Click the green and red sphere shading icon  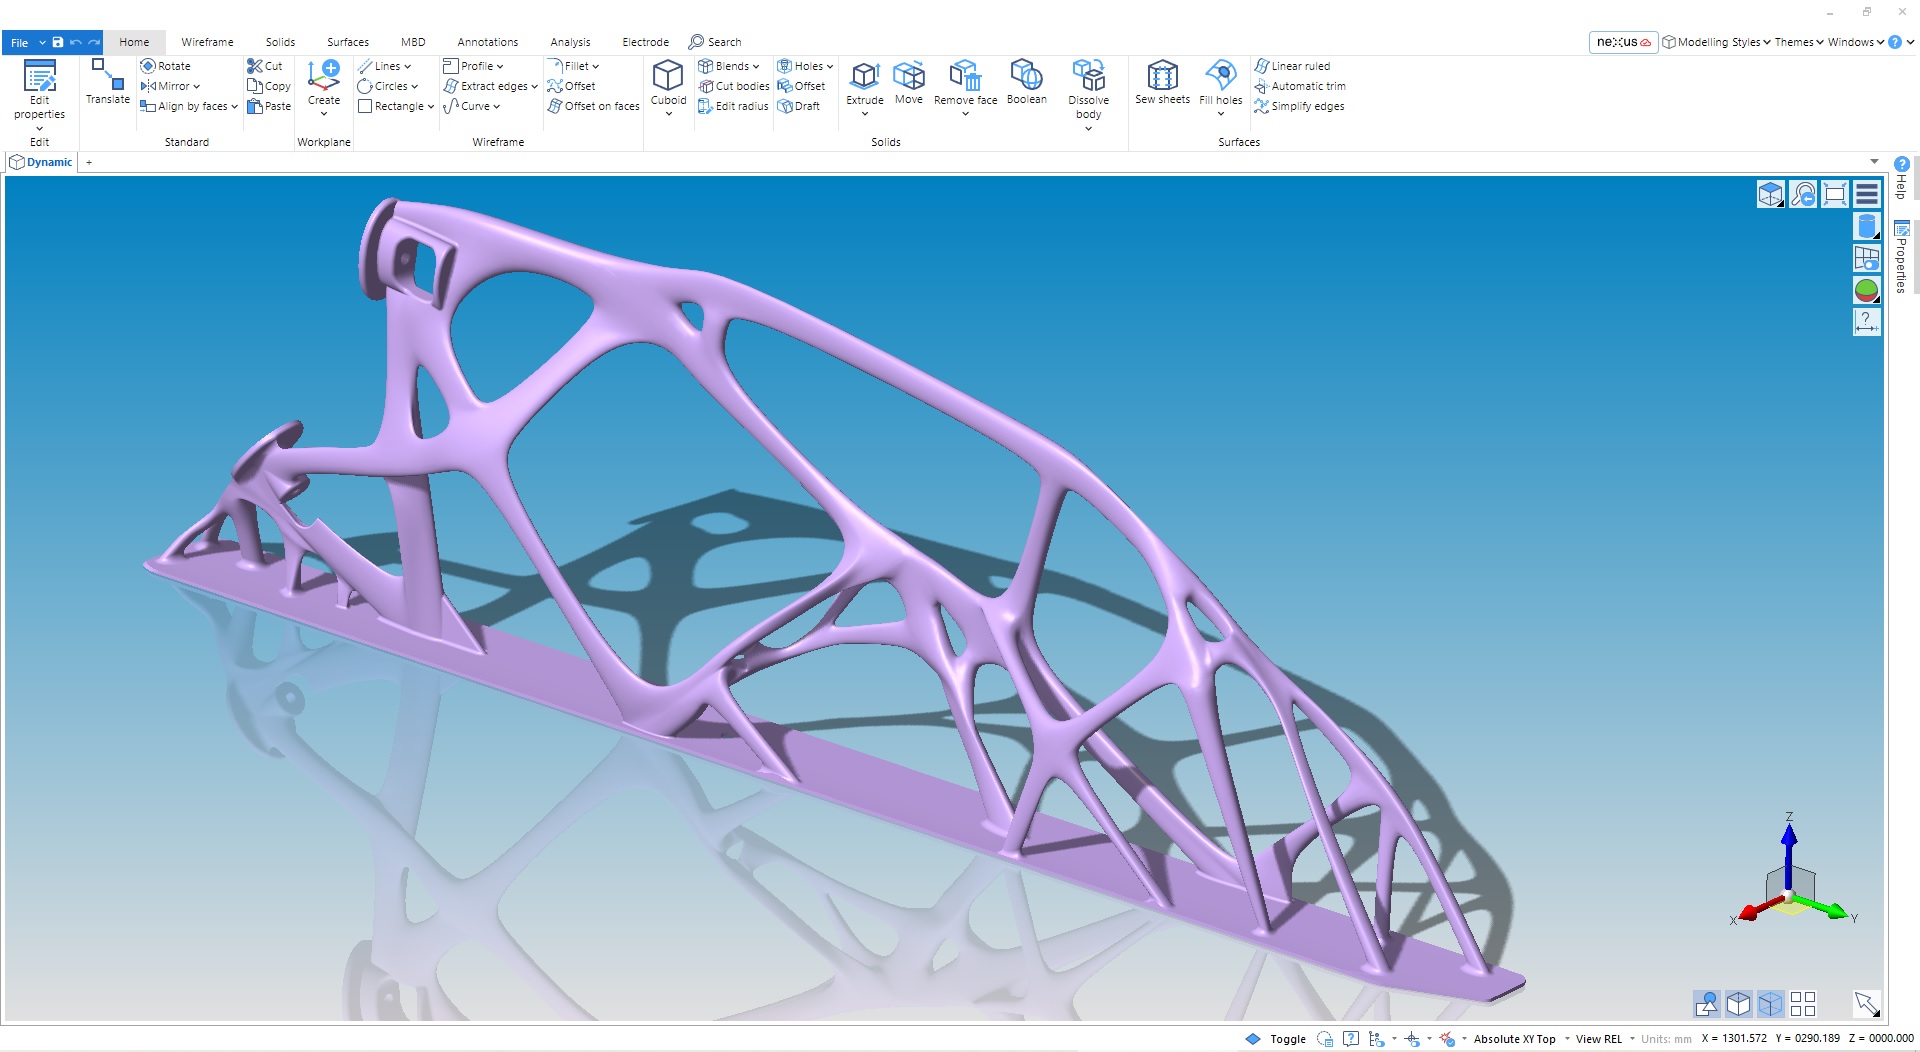[x=1867, y=290]
